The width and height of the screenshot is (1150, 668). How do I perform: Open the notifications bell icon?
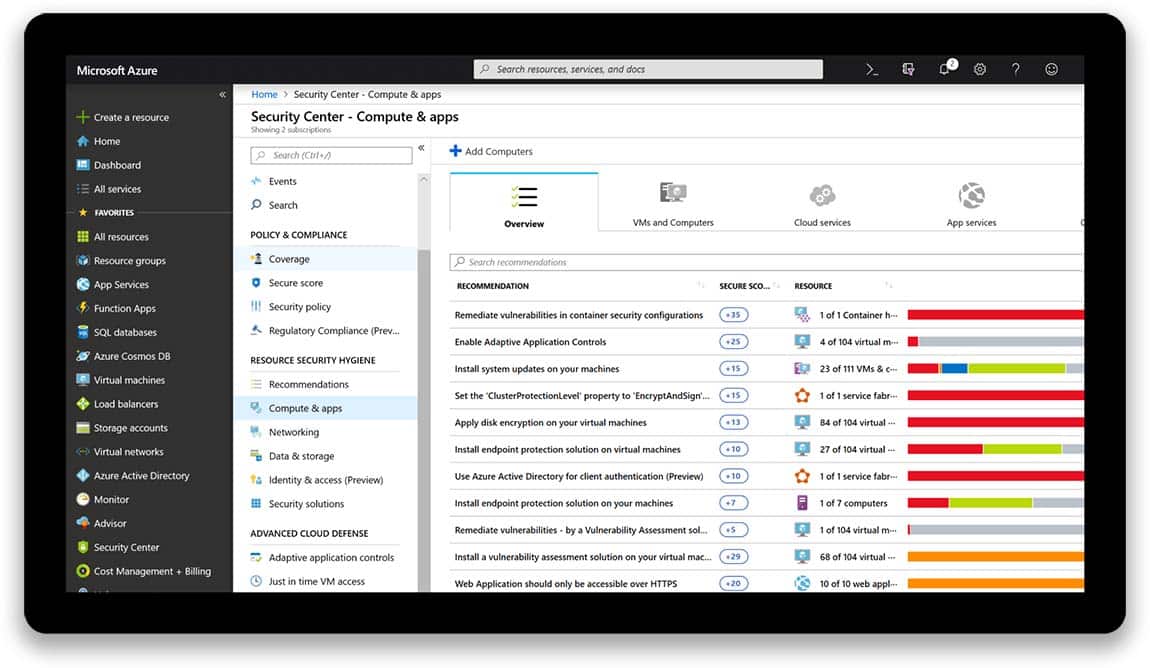943,68
